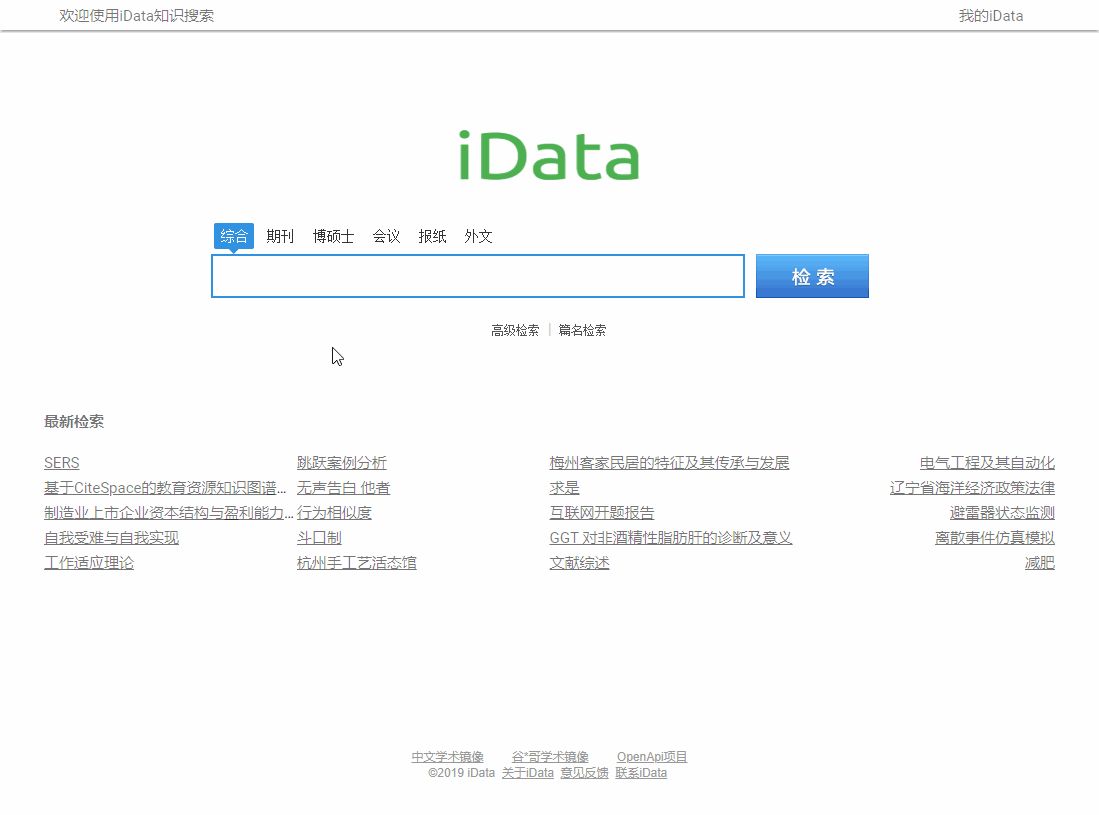Screen dimensions: 1099x815
Task: Open recent search 杭州手工艺活态馆
Action: pos(357,563)
